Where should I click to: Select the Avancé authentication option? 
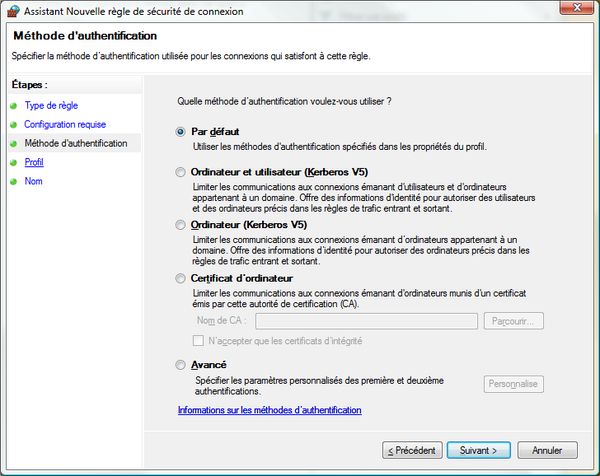coord(180,365)
